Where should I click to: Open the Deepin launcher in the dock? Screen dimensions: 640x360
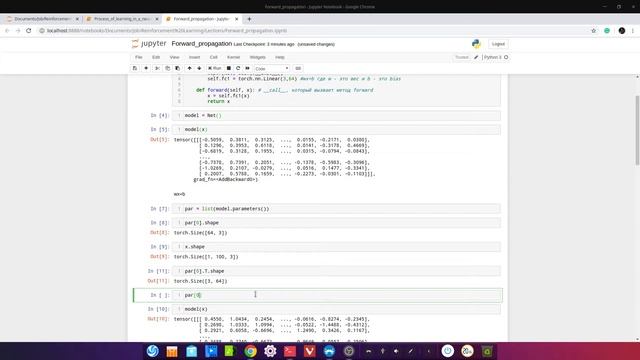tap(153, 351)
